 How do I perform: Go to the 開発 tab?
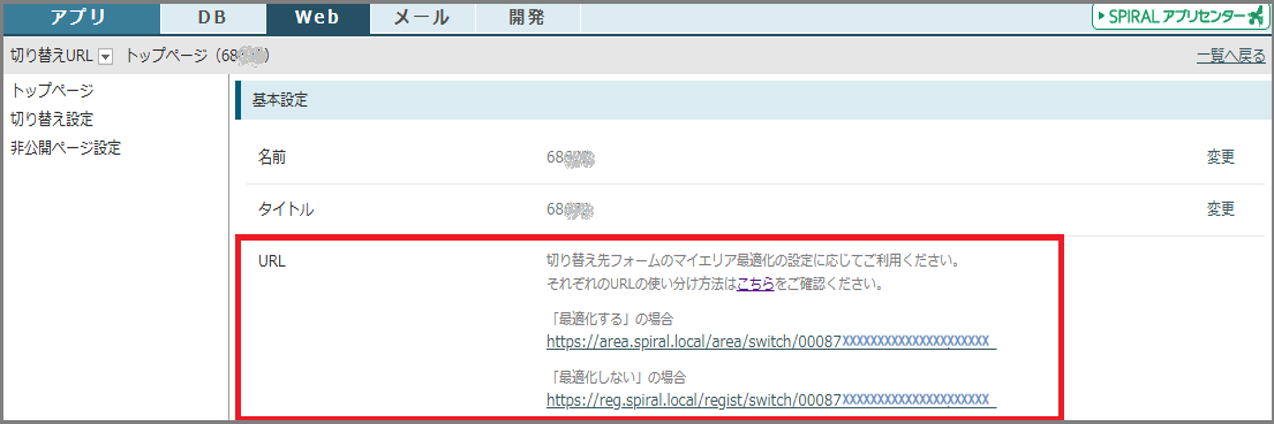pyautogui.click(x=527, y=18)
